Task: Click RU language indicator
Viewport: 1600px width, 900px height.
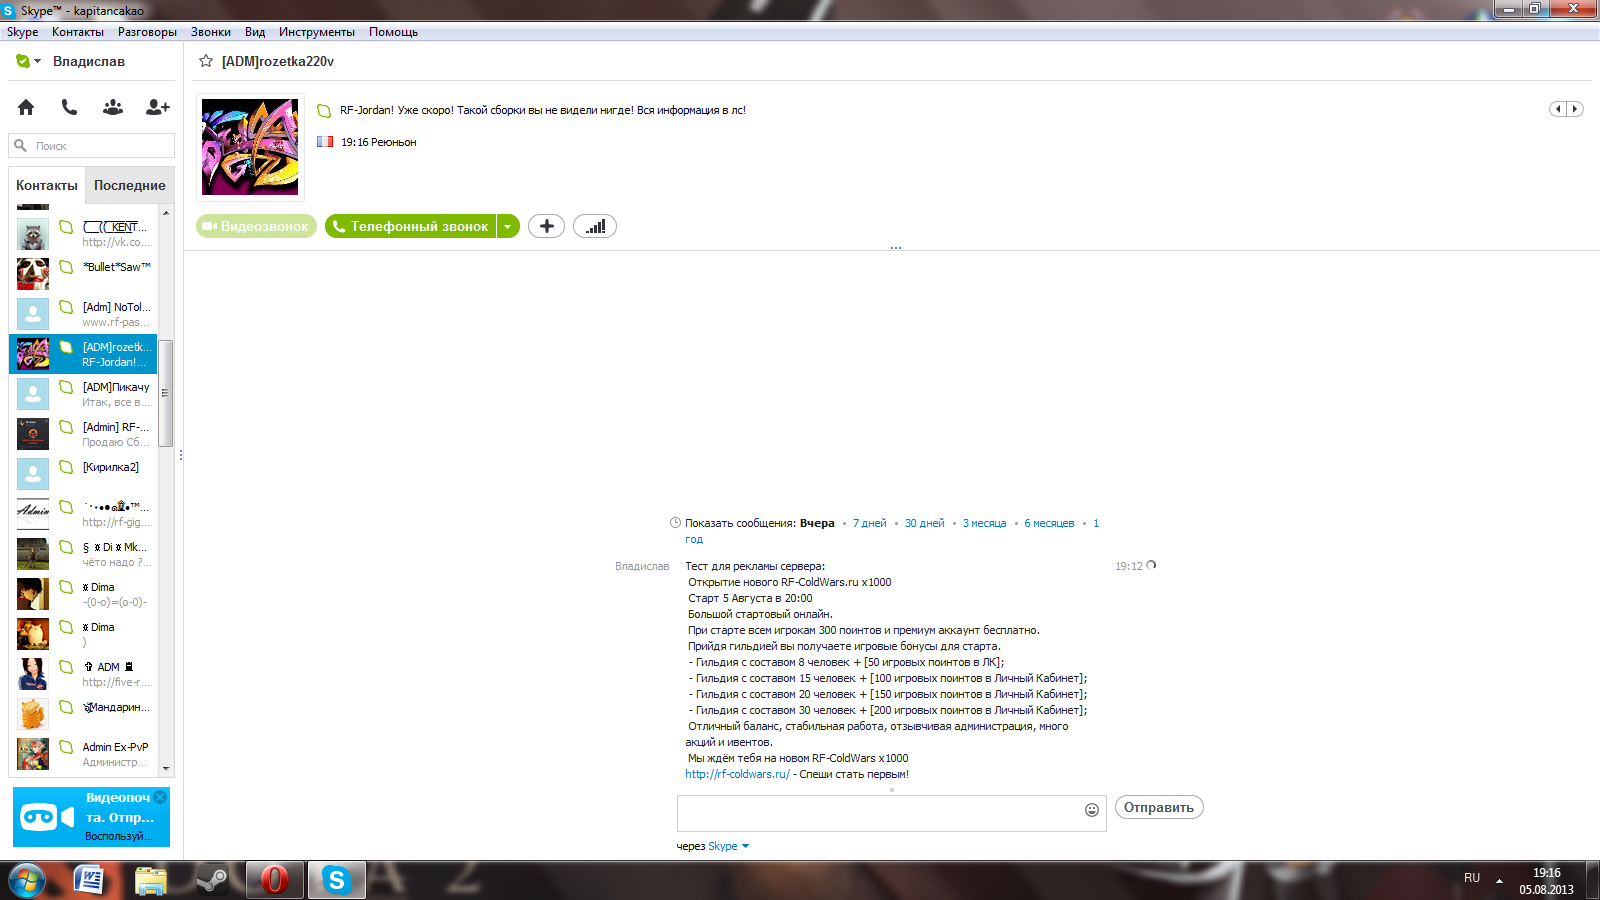Action: pos(1472,878)
